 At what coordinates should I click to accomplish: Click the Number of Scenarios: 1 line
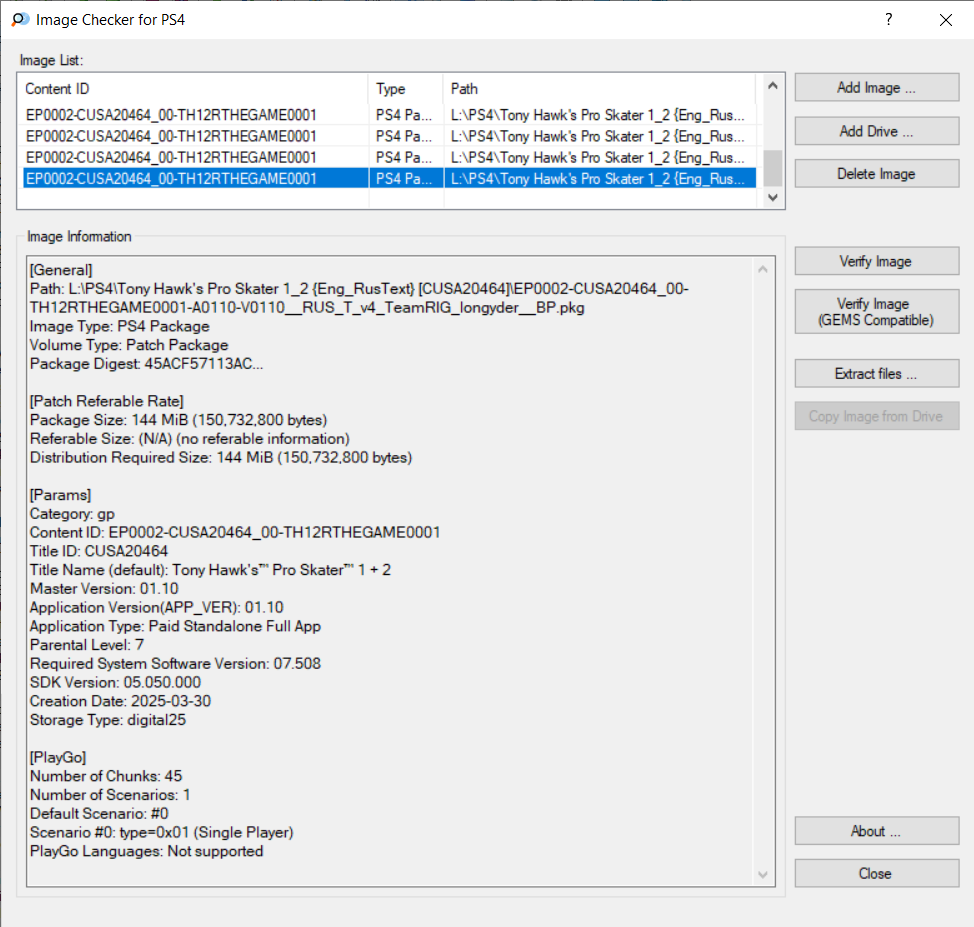pos(111,795)
